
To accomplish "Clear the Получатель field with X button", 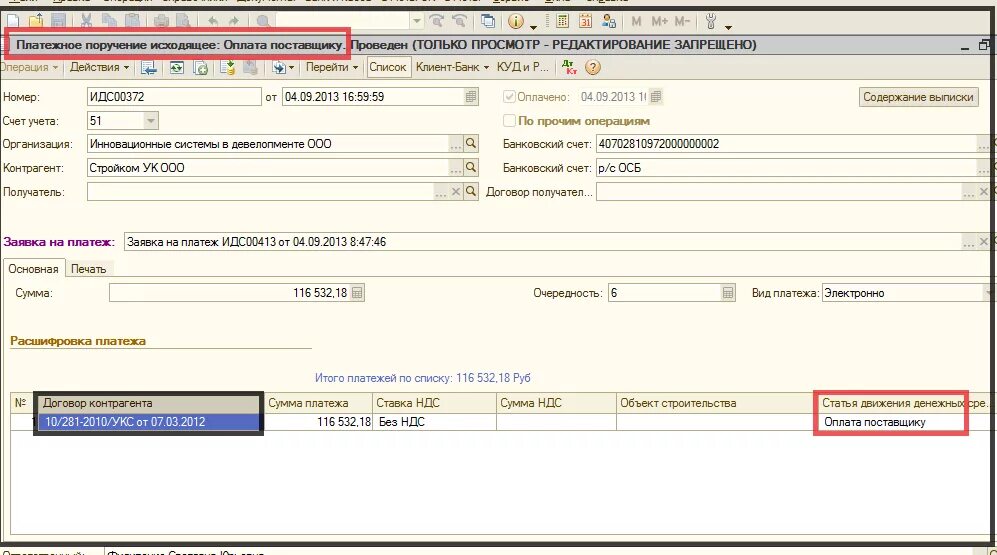I will coord(455,191).
